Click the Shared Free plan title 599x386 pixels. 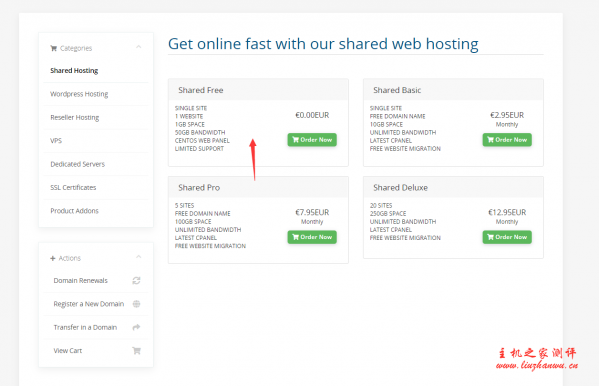tap(201, 90)
